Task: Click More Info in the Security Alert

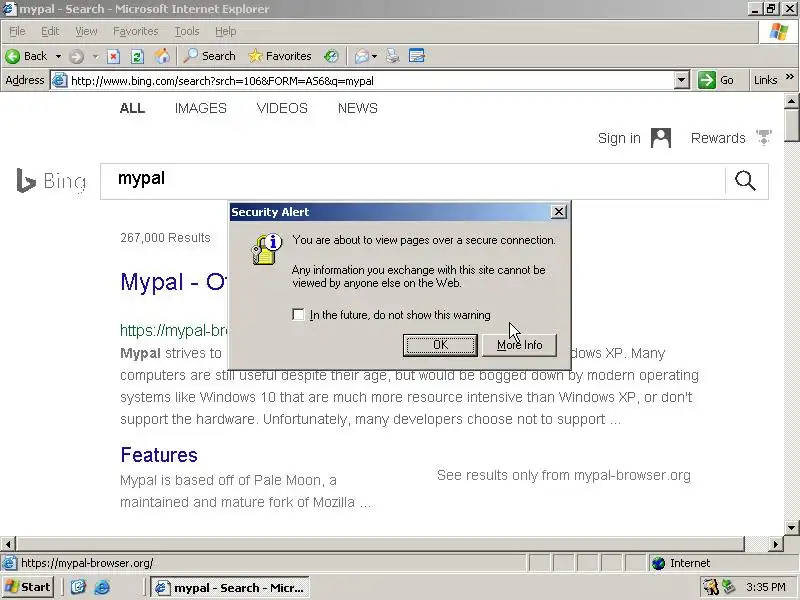Action: tap(519, 345)
